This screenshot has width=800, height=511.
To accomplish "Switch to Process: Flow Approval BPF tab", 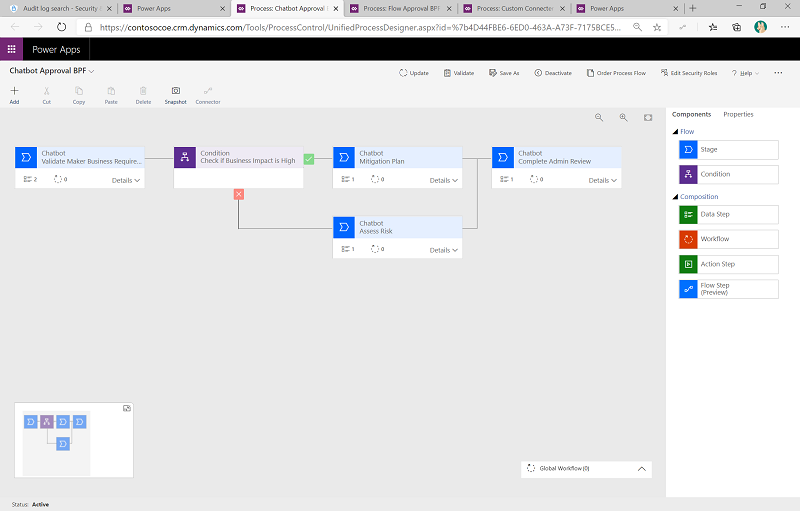I will 401,8.
